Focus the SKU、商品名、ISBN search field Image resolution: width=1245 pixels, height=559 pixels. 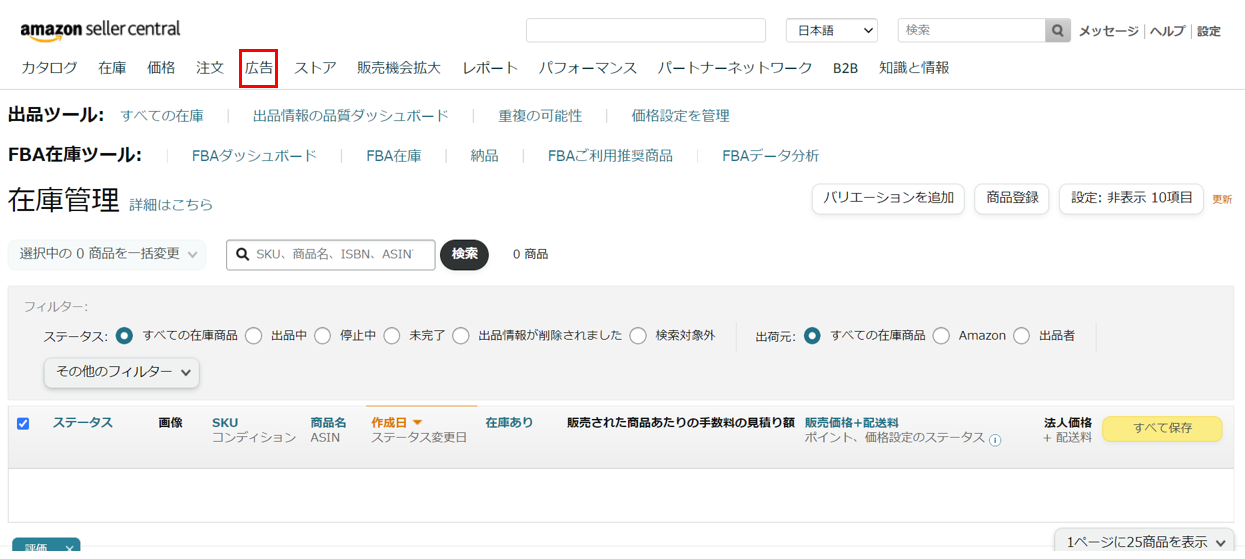point(331,255)
